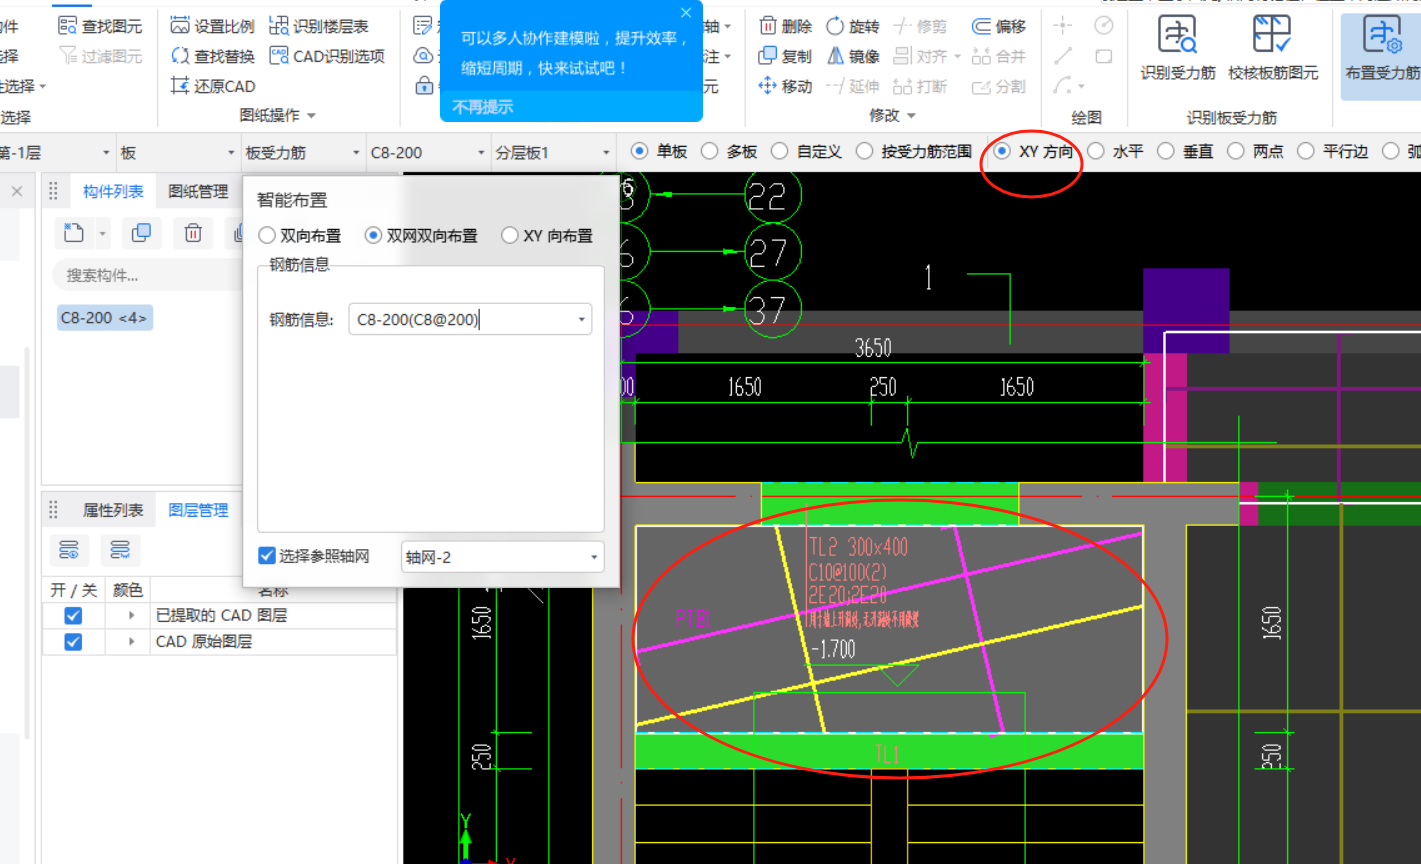Click 不再提示 in the blue tip popup

(x=483, y=106)
